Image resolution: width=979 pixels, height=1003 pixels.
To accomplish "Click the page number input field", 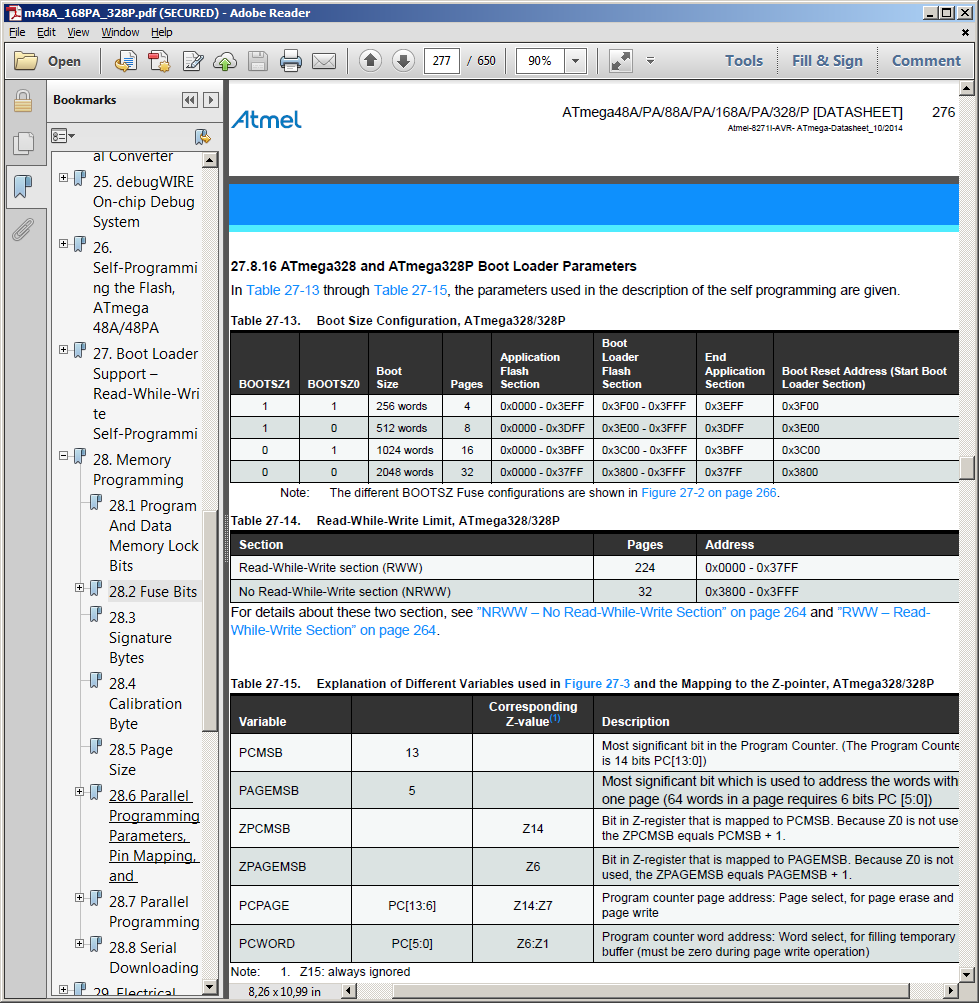I will 441,61.
